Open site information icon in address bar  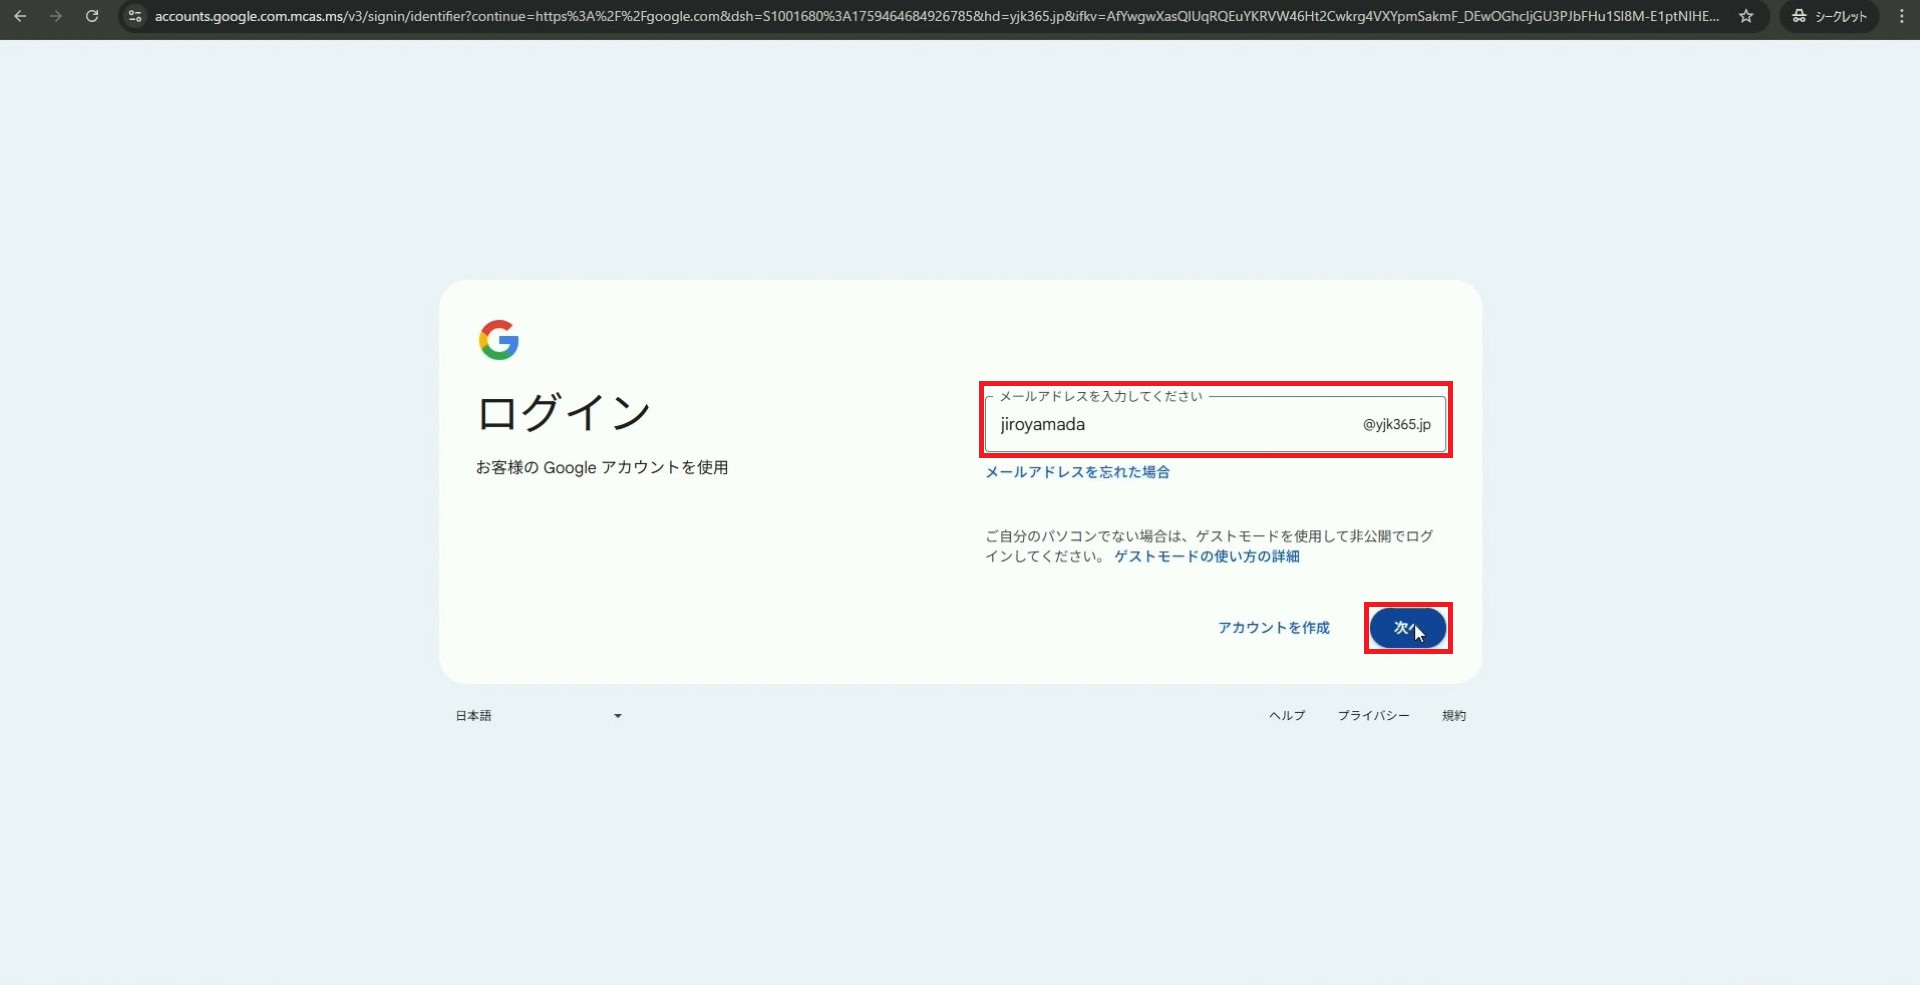point(135,16)
